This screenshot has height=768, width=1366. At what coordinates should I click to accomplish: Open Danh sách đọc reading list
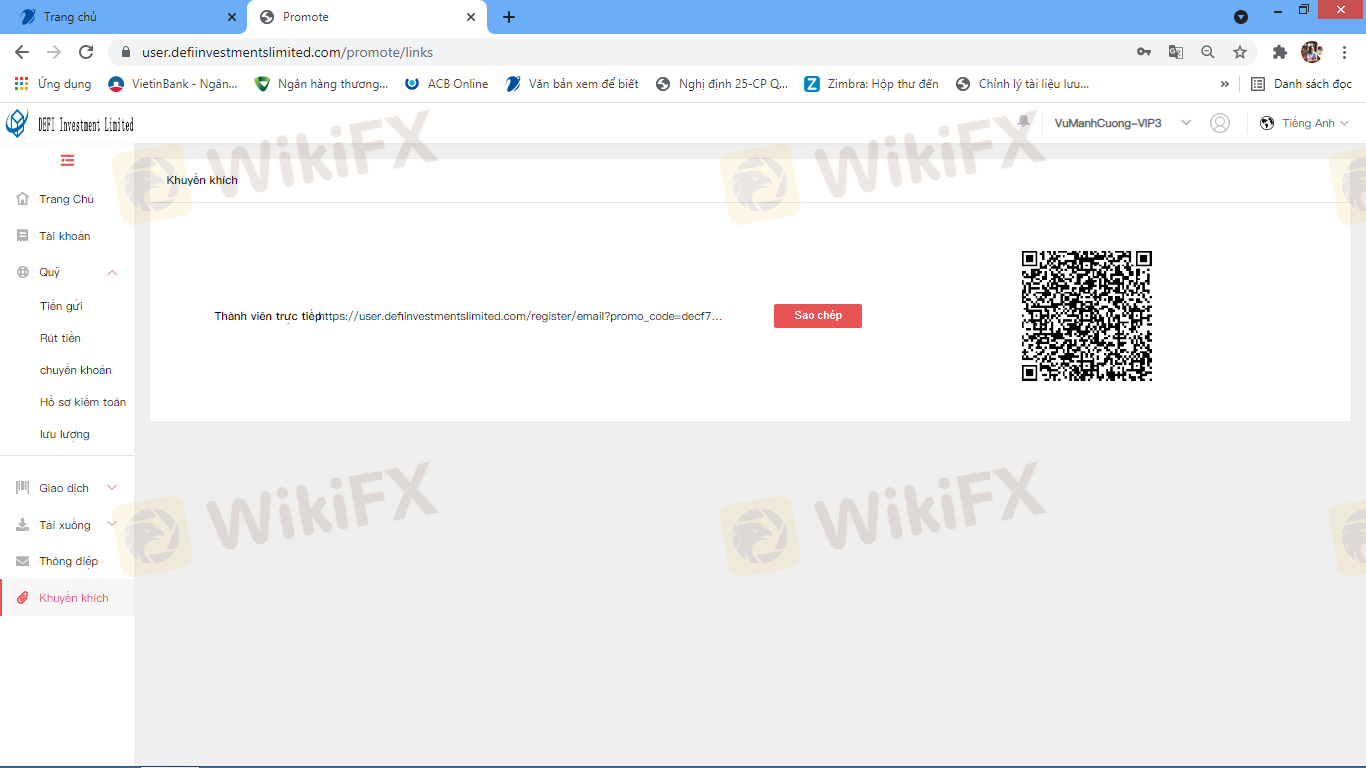[1301, 84]
